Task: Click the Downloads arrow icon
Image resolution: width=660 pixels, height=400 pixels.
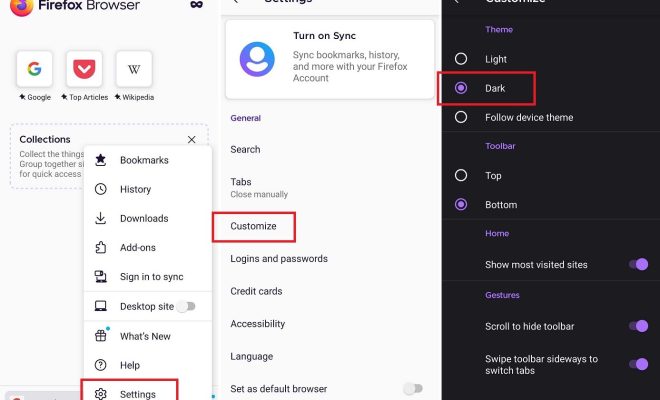Action: [101, 218]
